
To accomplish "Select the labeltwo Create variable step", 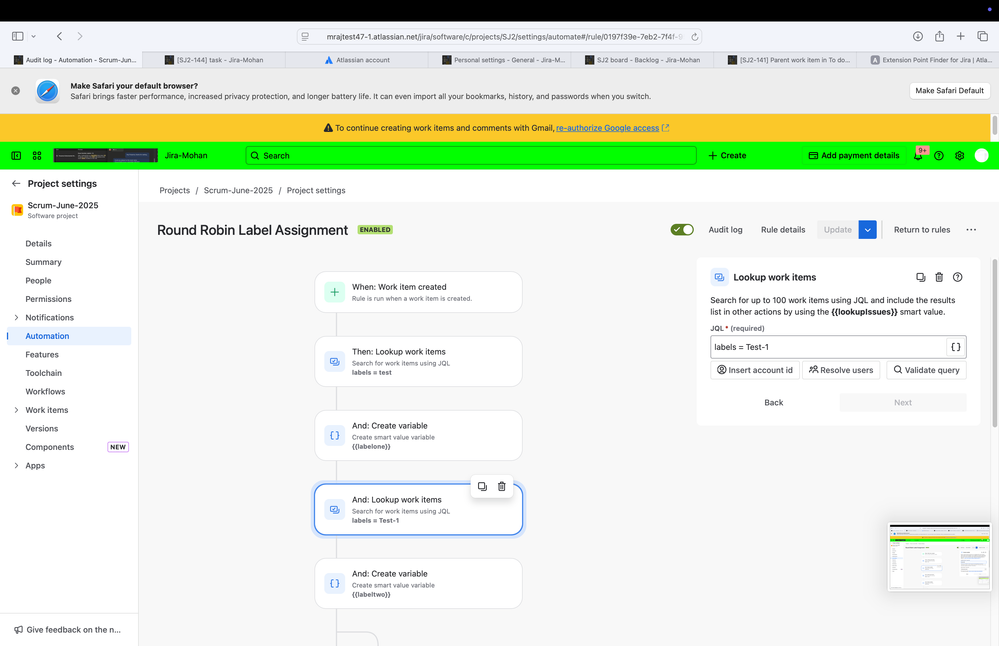I will point(418,583).
